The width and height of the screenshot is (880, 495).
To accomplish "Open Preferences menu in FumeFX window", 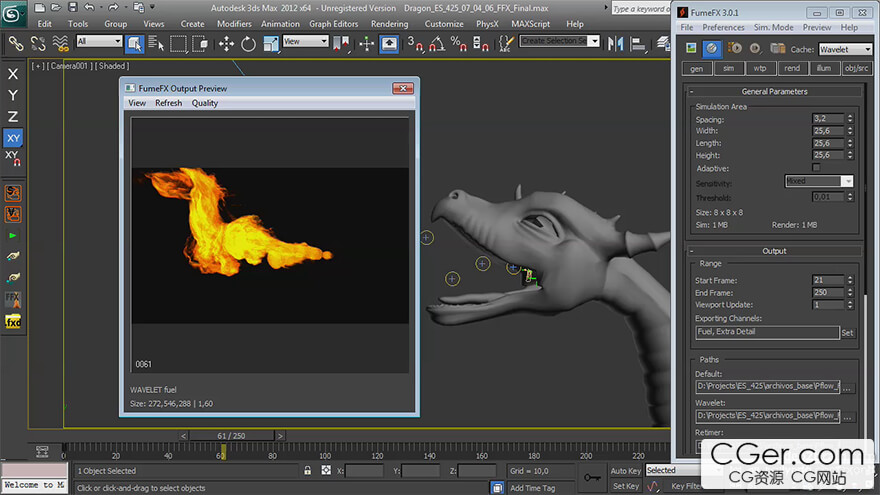I will 723,27.
